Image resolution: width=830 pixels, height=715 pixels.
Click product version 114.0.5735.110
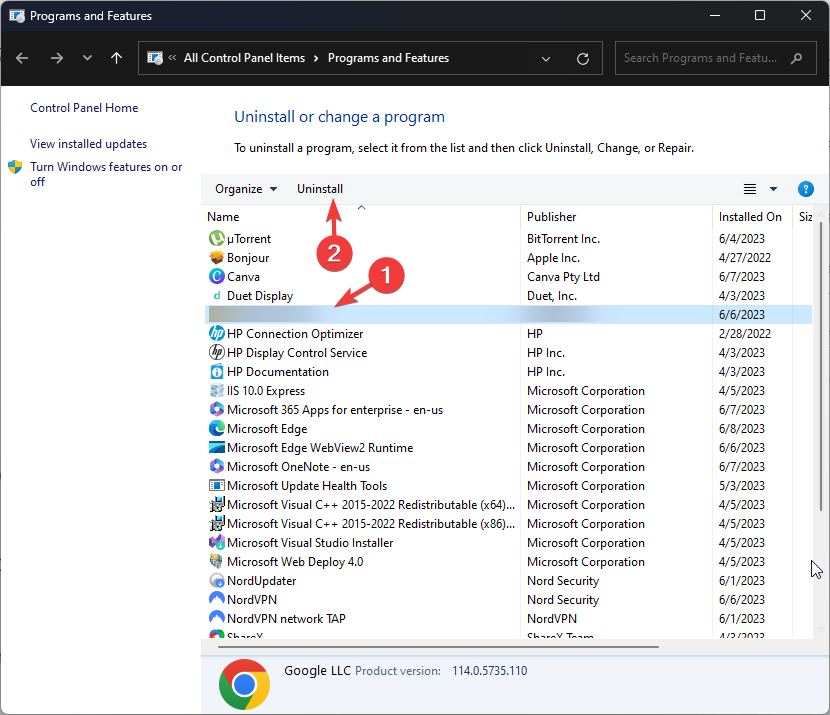coord(489,671)
